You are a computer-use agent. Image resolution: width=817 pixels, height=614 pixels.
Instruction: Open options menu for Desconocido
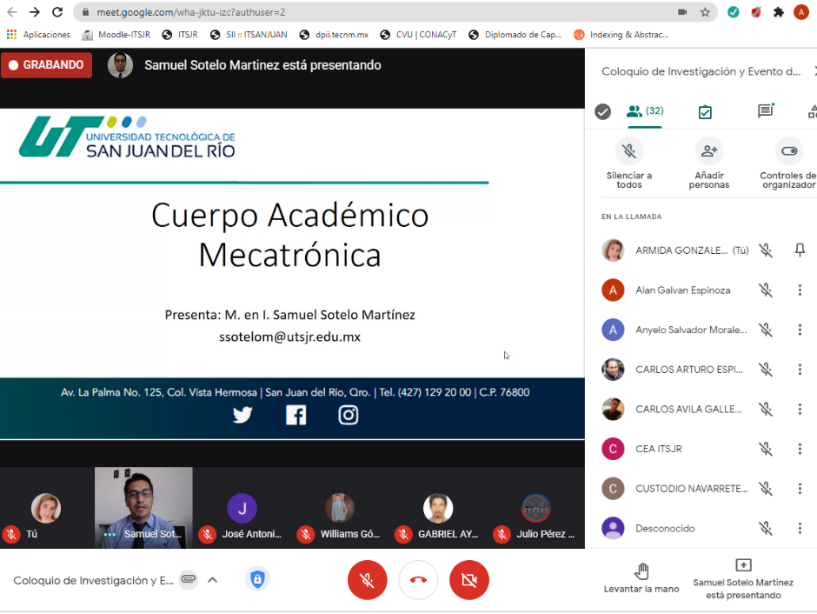(799, 528)
